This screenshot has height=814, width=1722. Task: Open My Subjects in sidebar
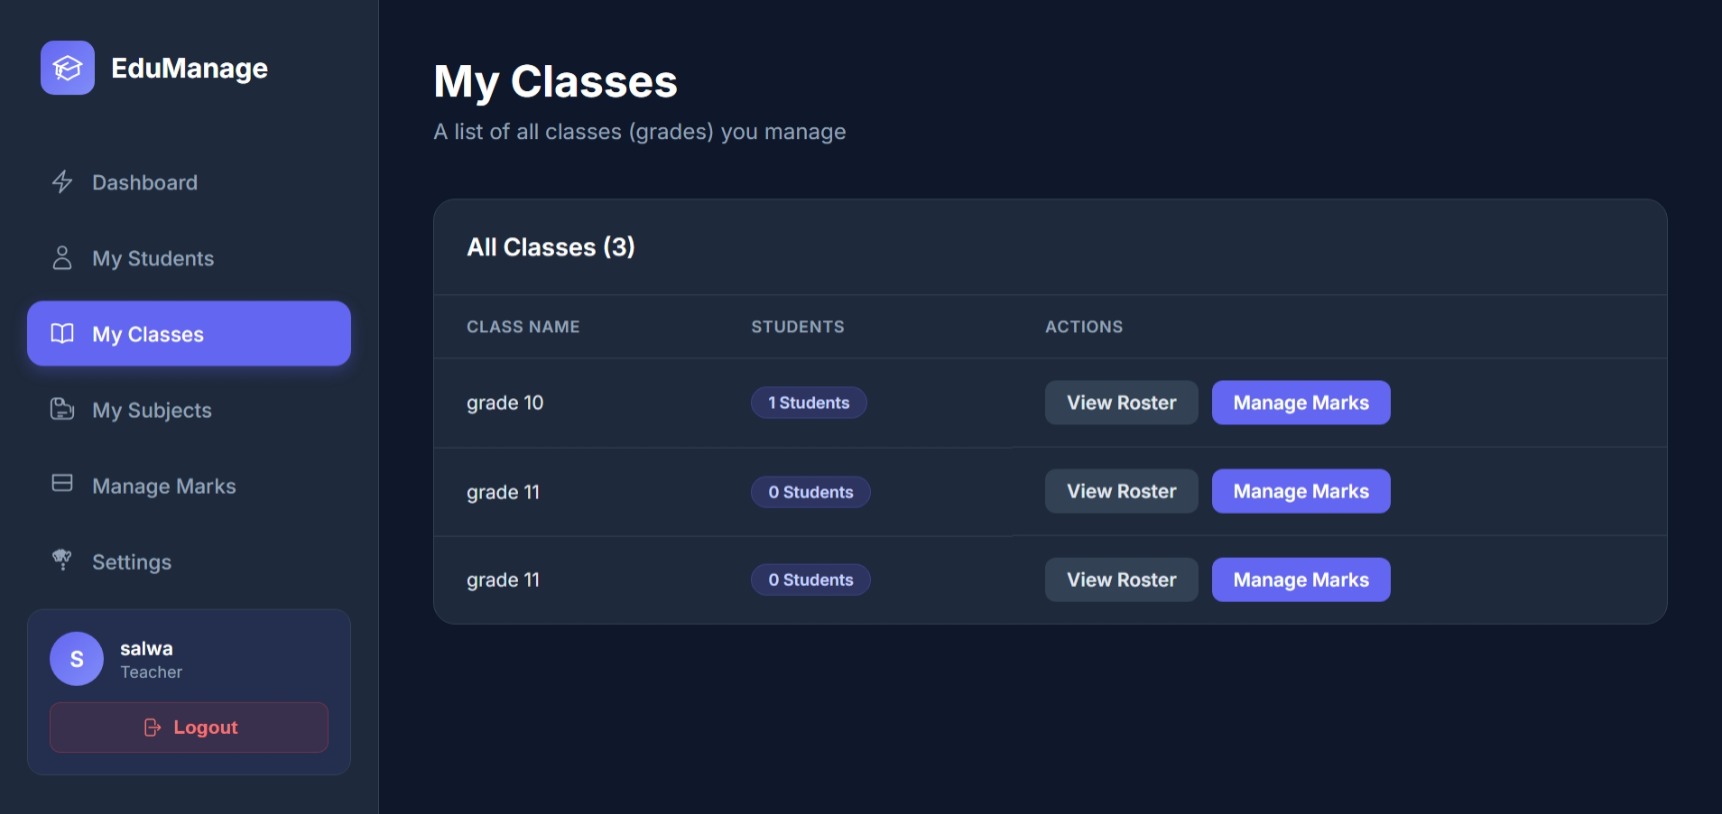[x=152, y=411]
